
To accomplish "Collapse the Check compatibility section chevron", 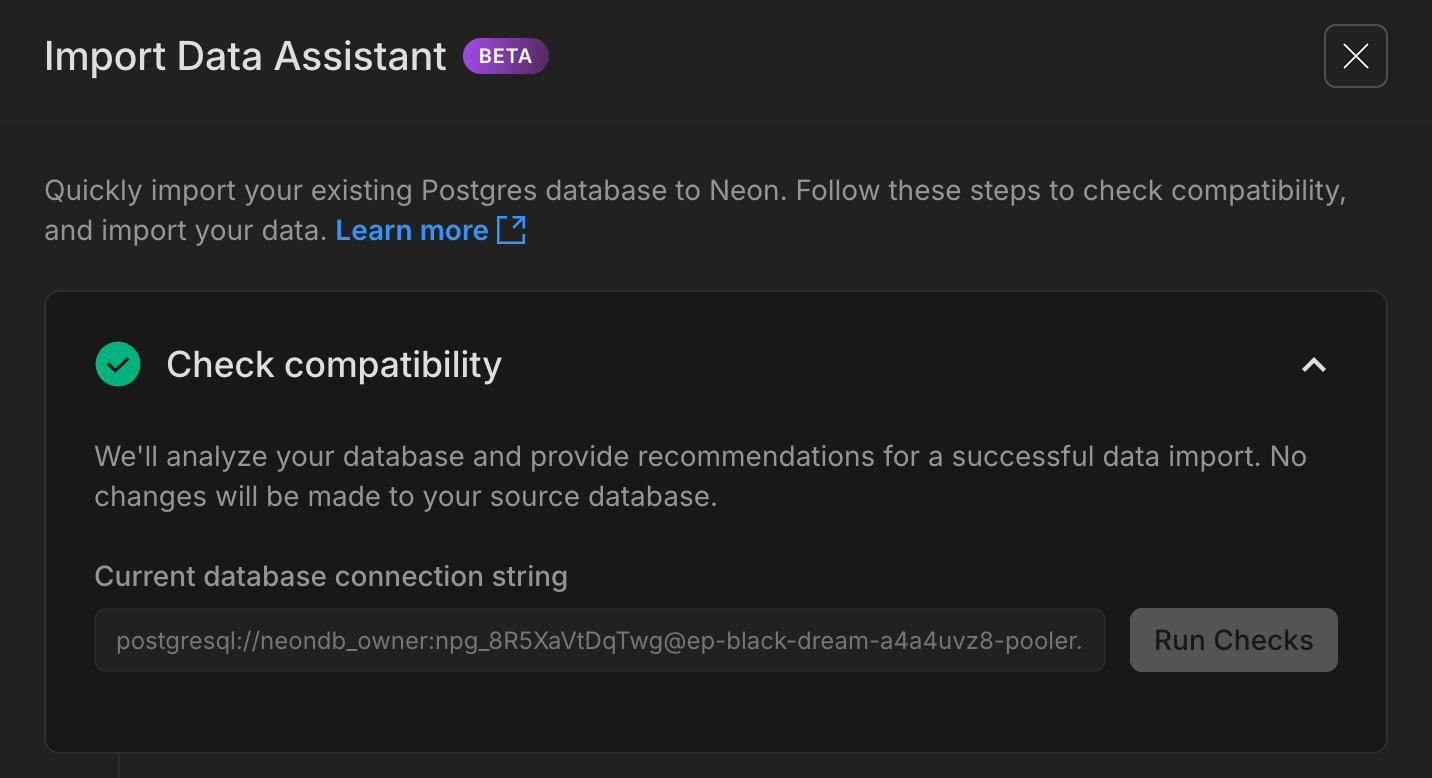I will click(1313, 365).
